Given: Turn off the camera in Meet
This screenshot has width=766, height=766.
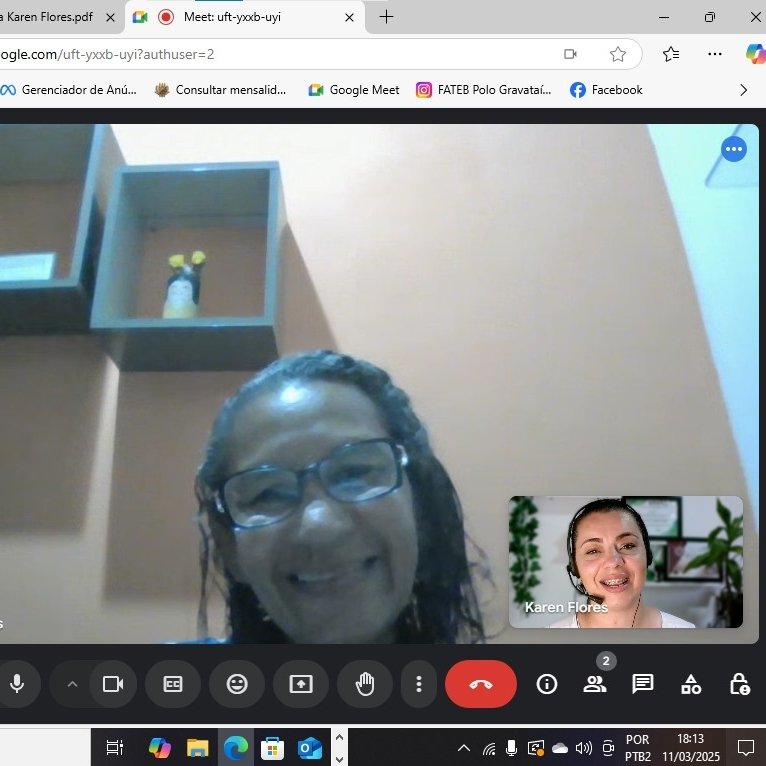Looking at the screenshot, I should 113,684.
